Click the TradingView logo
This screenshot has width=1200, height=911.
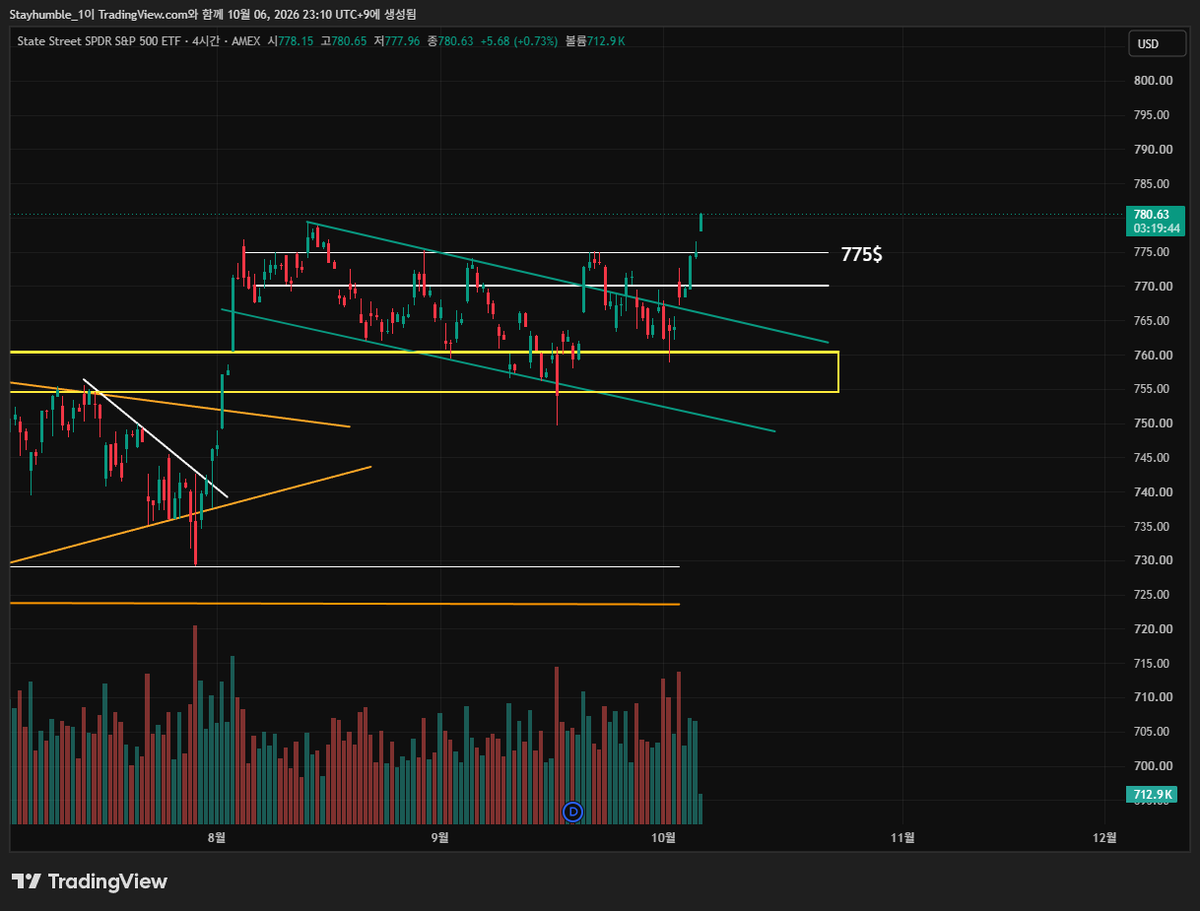[x=89, y=881]
